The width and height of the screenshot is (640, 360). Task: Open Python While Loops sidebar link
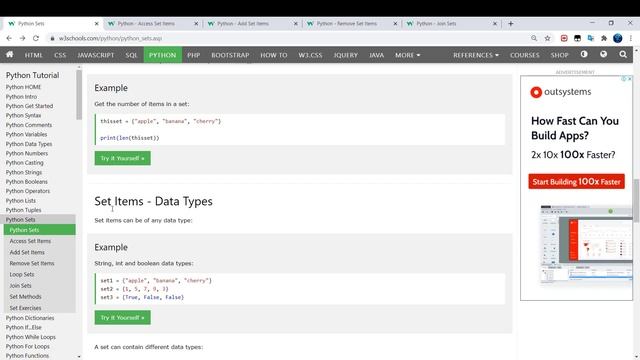31,337
